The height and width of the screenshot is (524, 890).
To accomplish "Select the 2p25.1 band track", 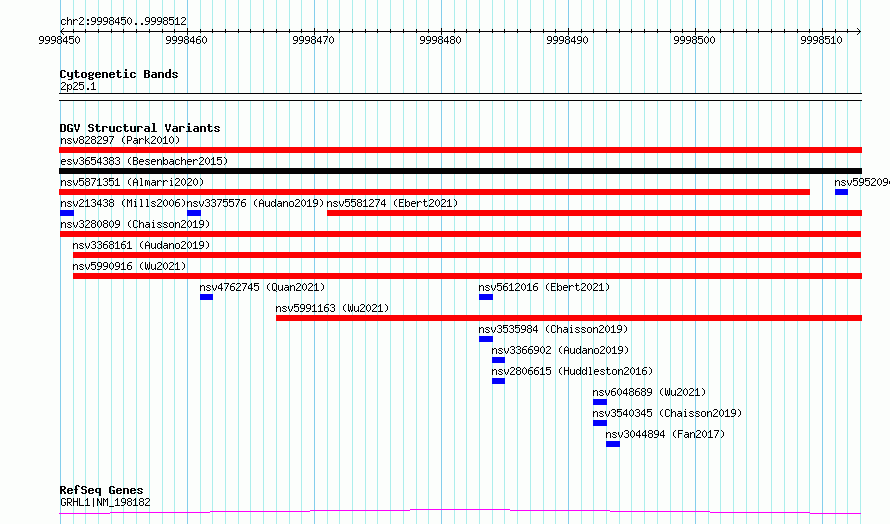I will pos(460,97).
